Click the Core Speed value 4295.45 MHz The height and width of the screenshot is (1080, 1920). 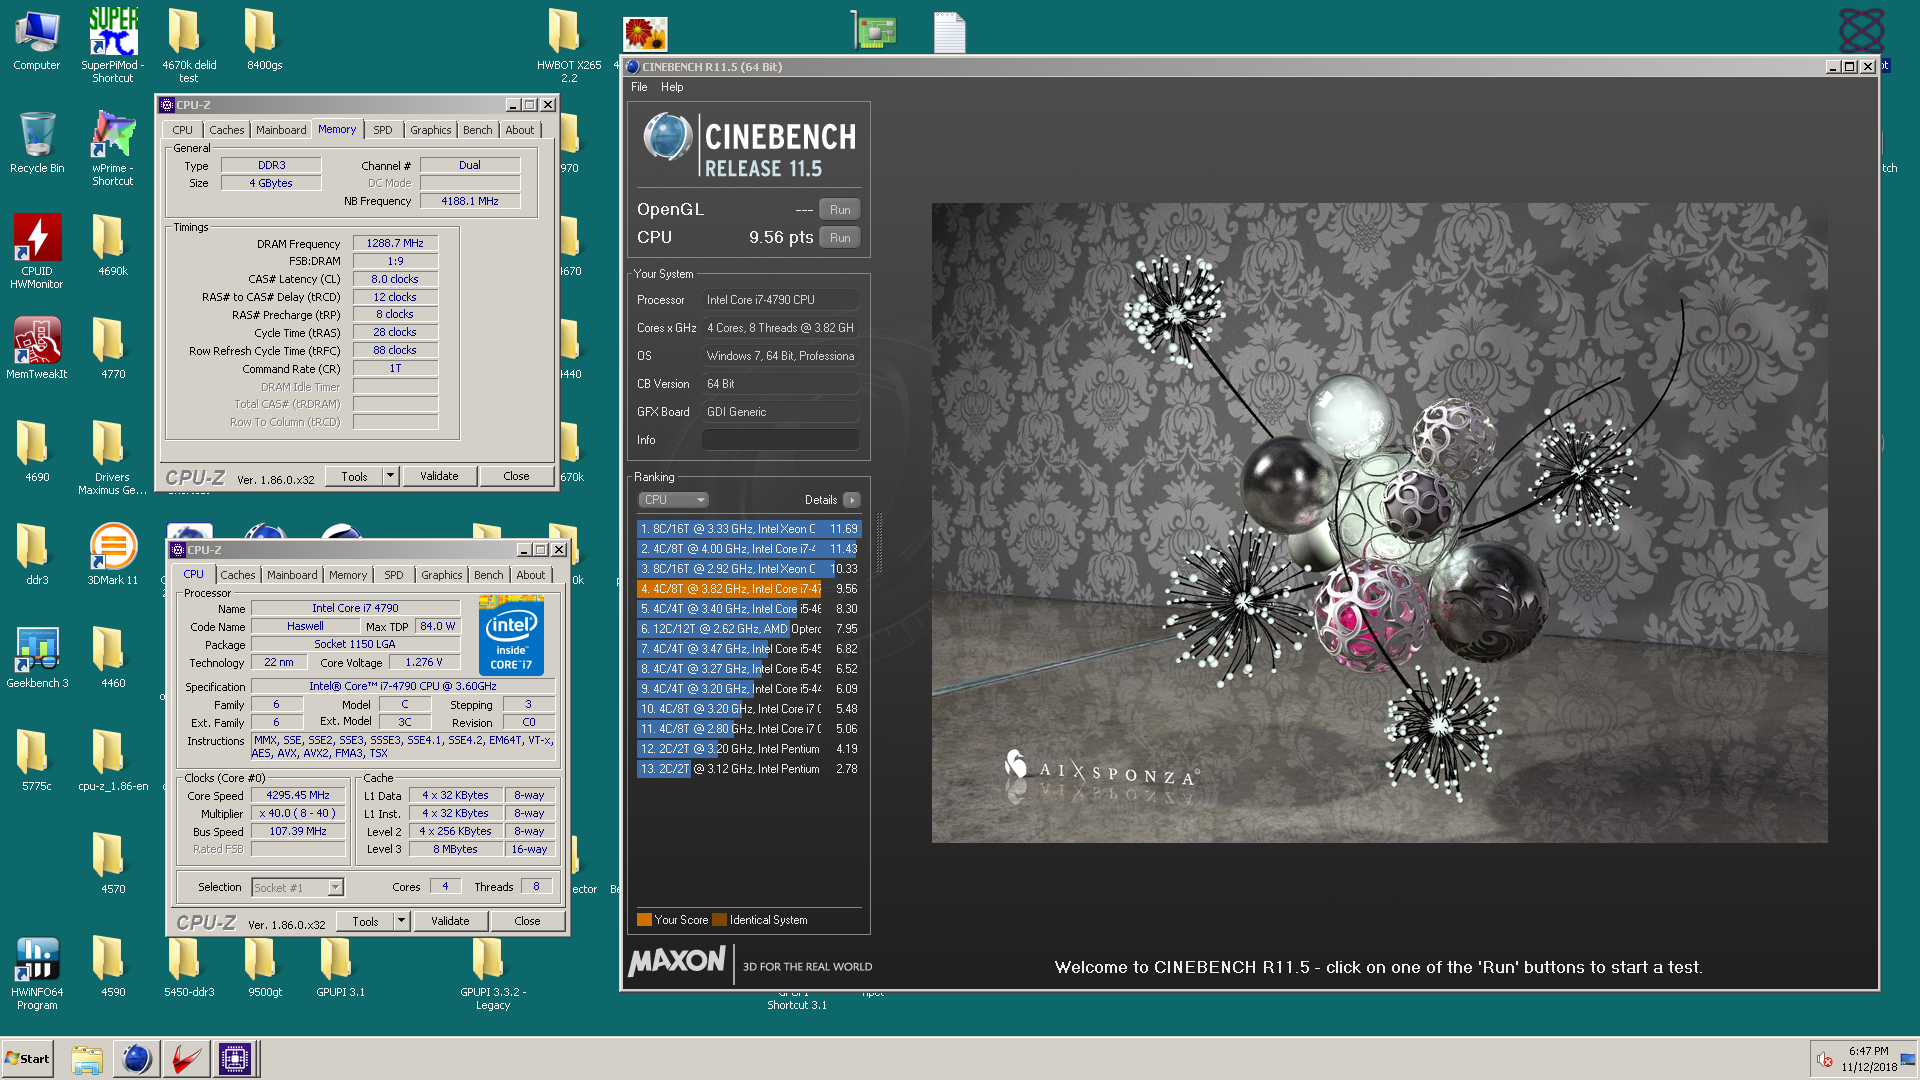[x=298, y=796]
